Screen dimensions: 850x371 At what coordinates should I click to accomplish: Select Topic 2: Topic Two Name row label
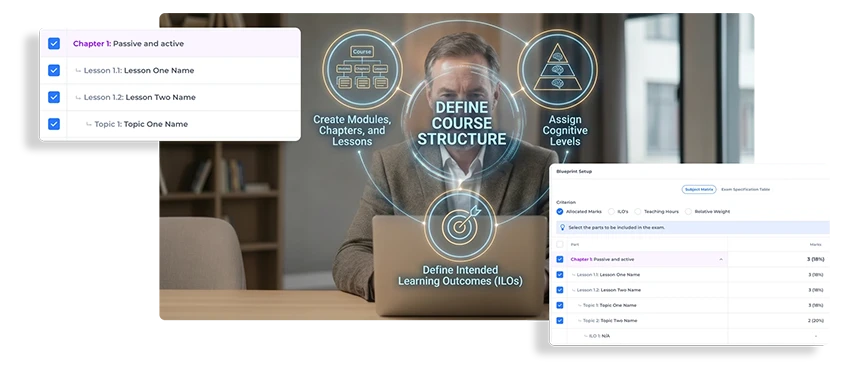[x=610, y=321]
